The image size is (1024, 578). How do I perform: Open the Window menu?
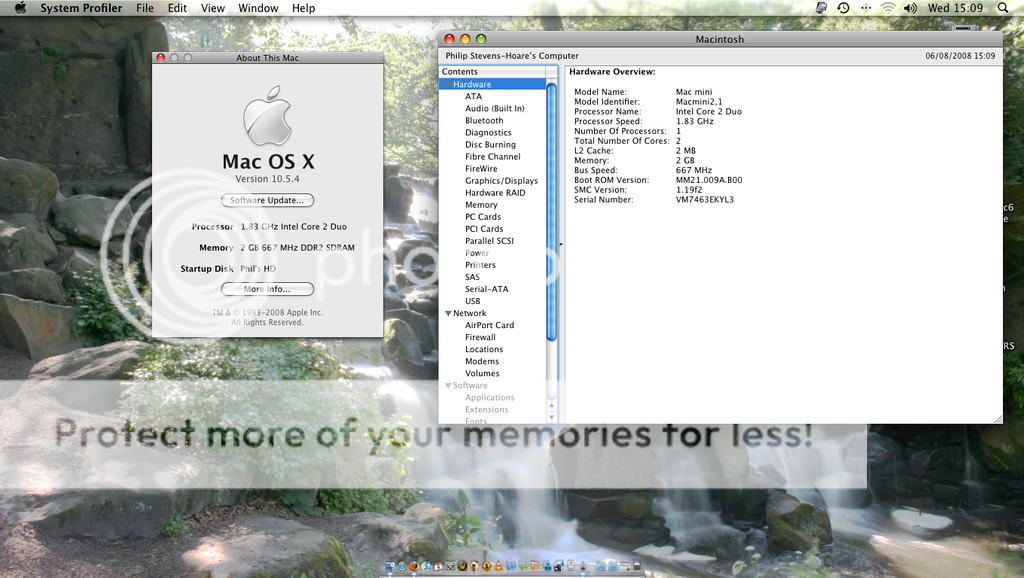tap(258, 8)
